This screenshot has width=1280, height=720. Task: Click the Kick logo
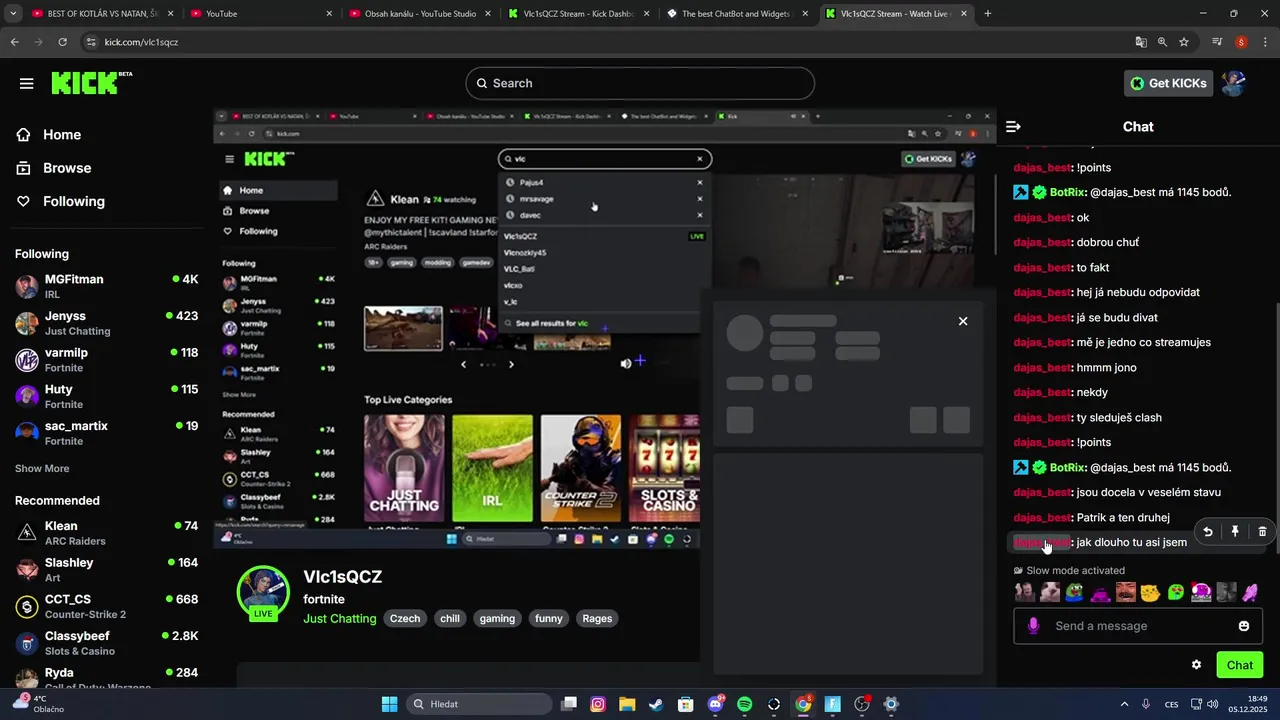coord(91,83)
